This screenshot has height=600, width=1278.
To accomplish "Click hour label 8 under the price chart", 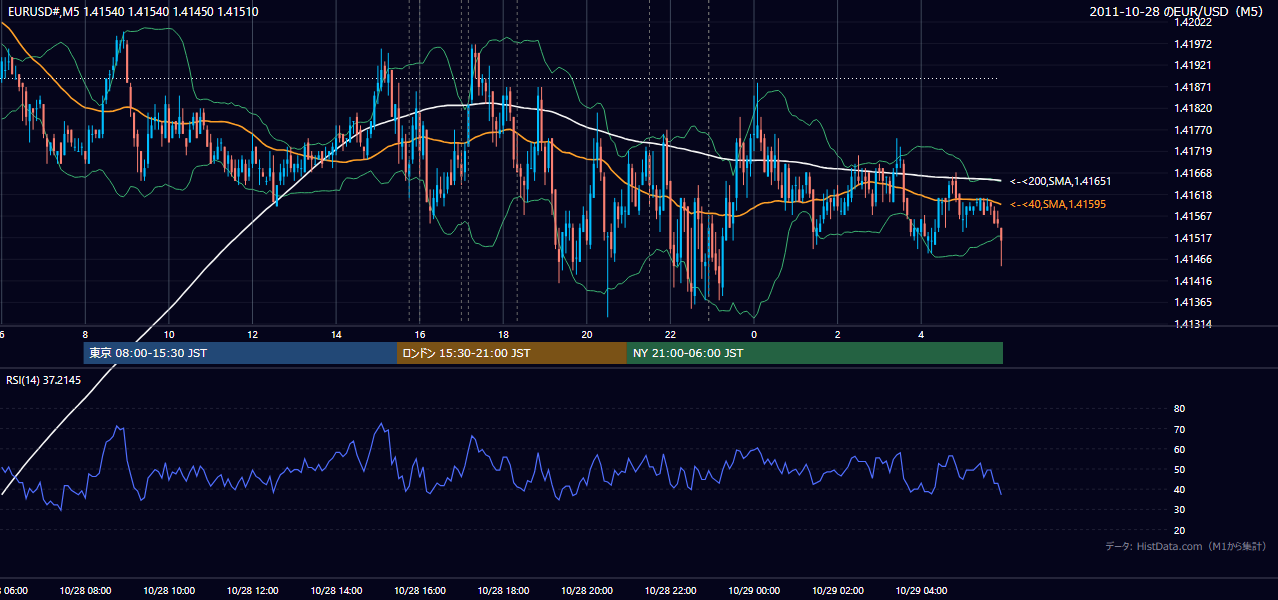I will 85,334.
